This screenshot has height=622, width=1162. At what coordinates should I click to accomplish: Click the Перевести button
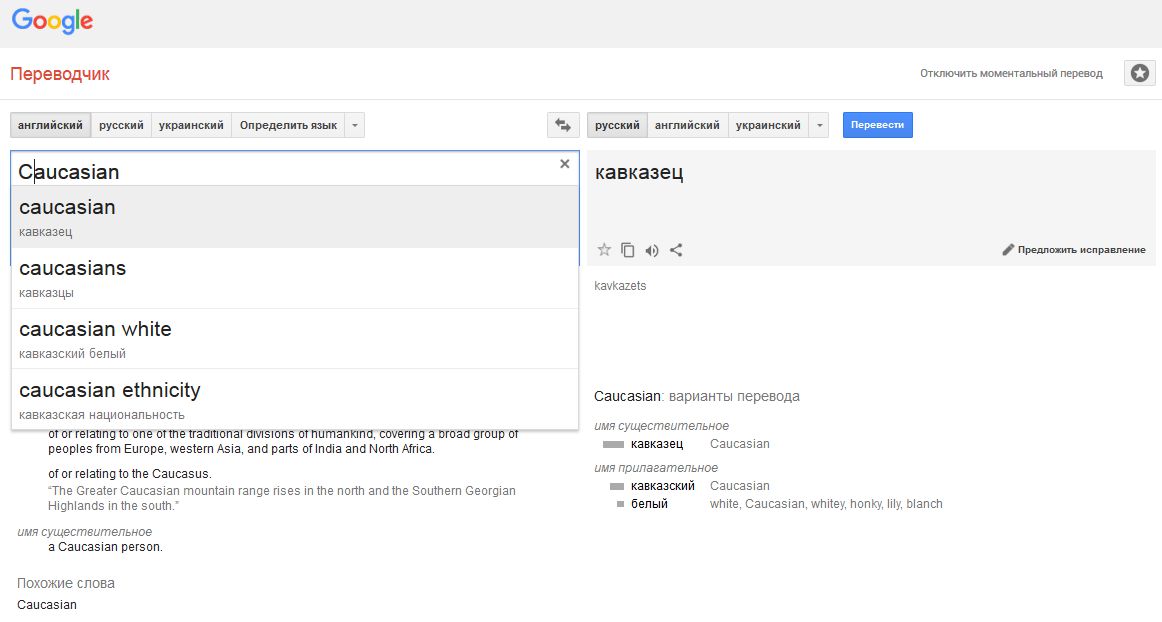point(877,125)
